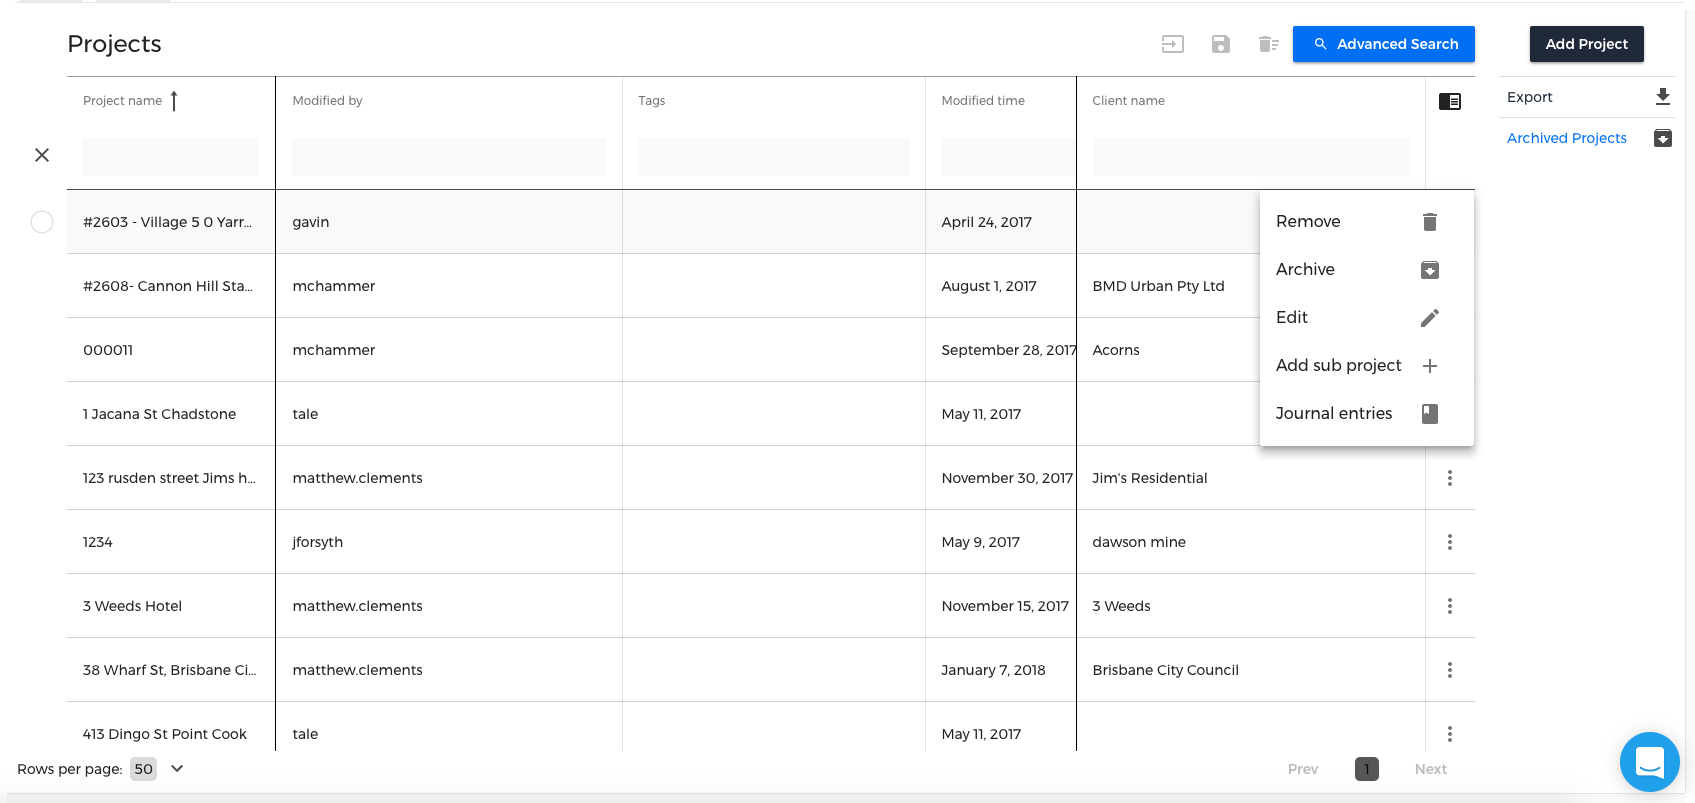Click the 000011 project name

108,350
